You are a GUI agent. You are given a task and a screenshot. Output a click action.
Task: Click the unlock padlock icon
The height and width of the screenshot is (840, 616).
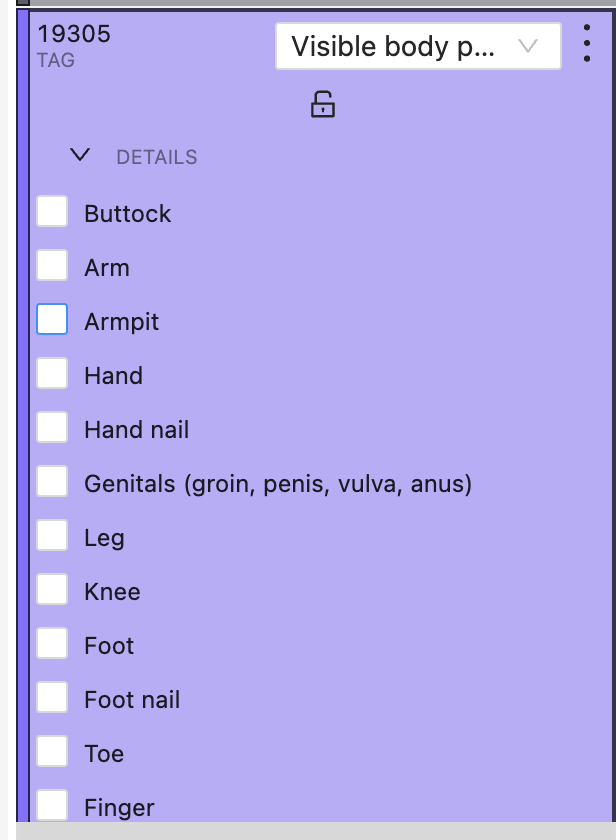[322, 104]
